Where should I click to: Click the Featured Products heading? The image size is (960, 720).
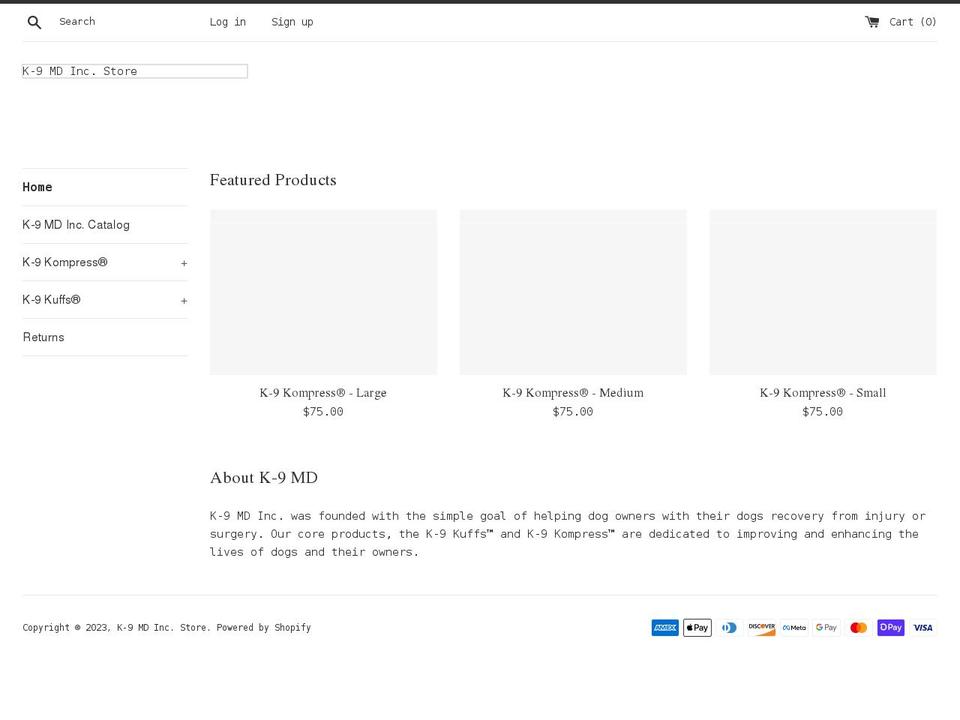point(273,180)
